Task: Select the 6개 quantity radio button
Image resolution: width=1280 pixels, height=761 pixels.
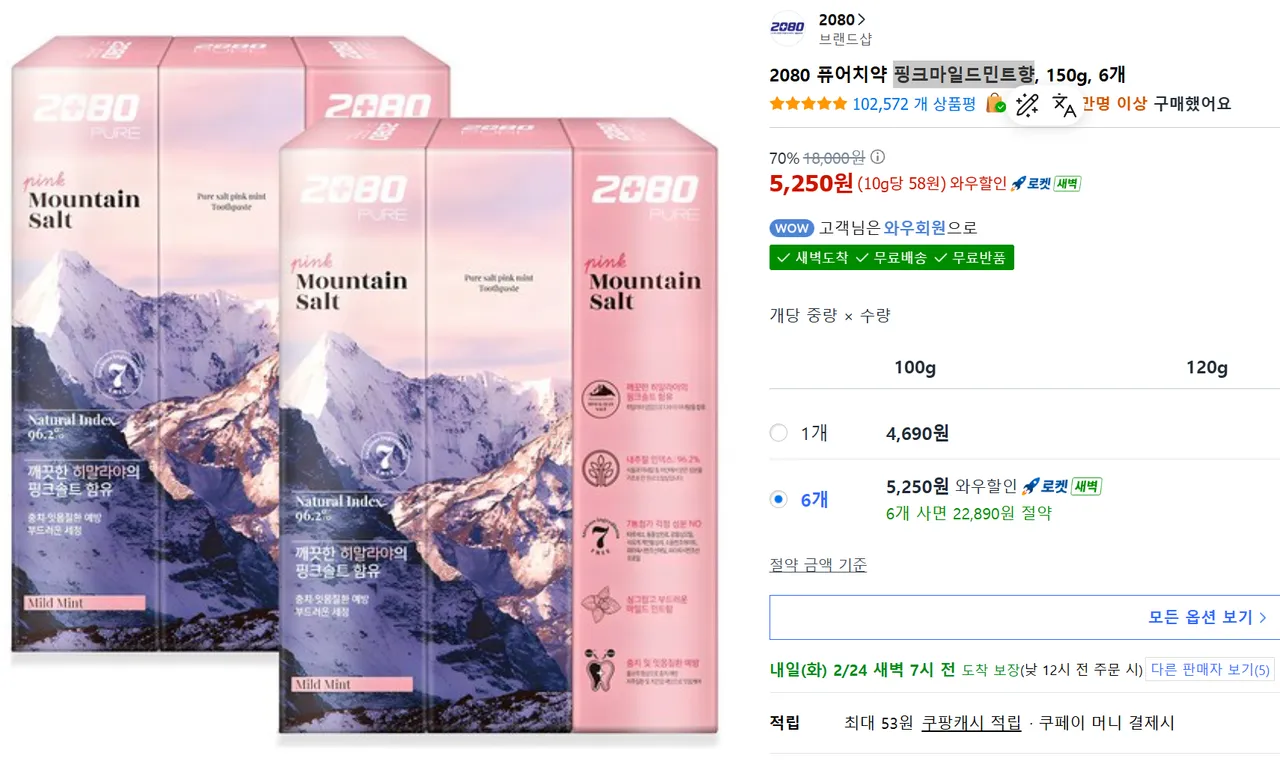Action: click(779, 499)
